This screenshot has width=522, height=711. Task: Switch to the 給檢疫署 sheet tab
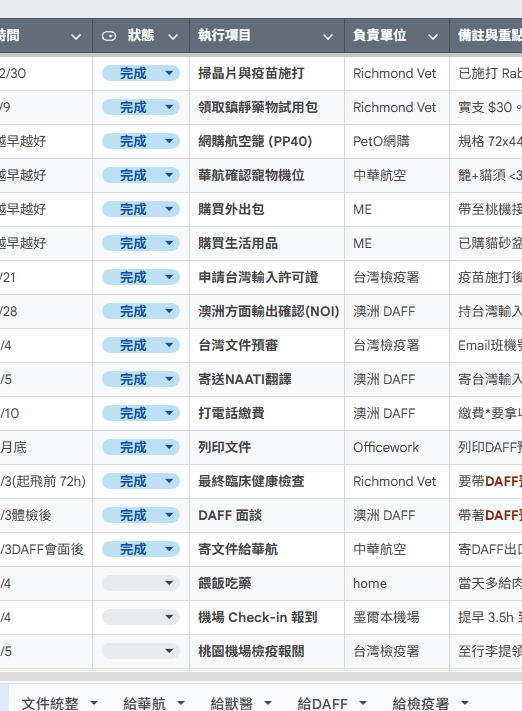point(420,703)
